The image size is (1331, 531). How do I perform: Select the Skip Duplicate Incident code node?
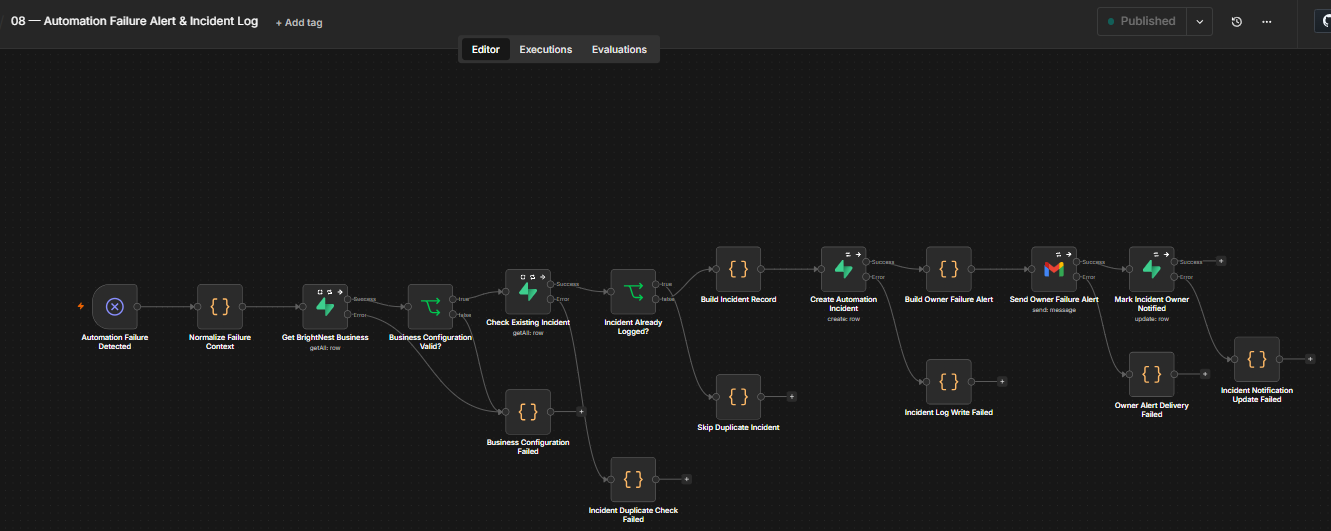coord(738,397)
